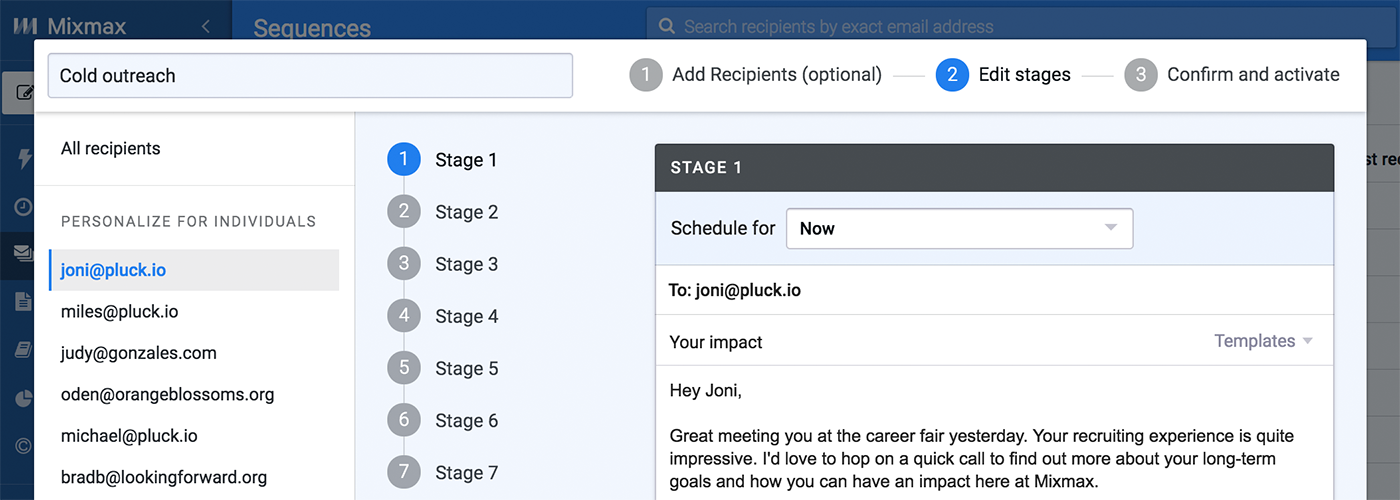Open Stage 2 in the stage list
Screen dimensions: 1400x500
pos(442,212)
